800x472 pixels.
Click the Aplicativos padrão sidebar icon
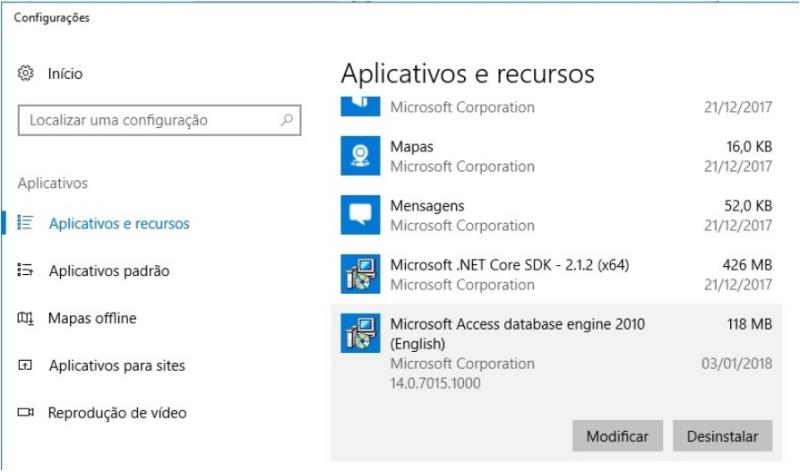[27, 271]
